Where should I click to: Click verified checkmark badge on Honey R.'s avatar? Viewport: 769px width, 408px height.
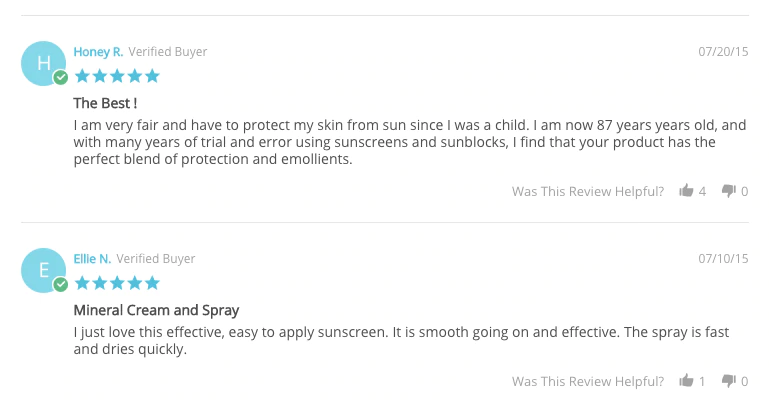[x=61, y=77]
